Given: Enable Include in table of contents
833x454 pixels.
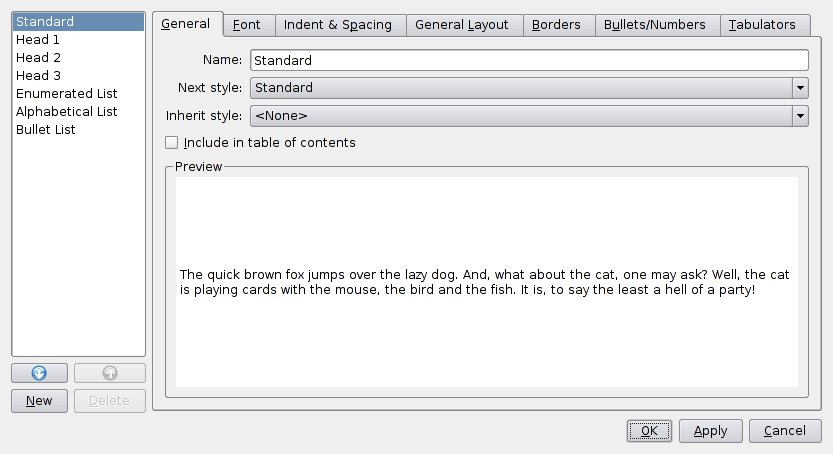Looking at the screenshot, I should point(172,143).
